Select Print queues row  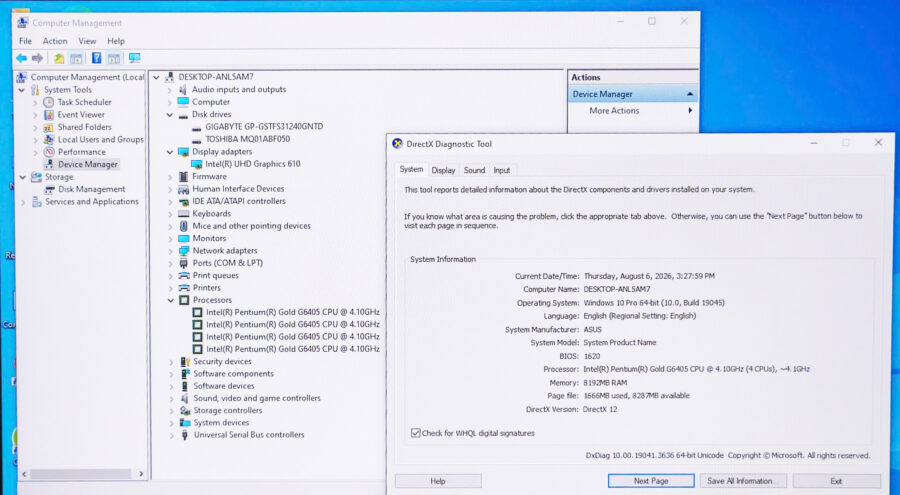[x=215, y=276]
